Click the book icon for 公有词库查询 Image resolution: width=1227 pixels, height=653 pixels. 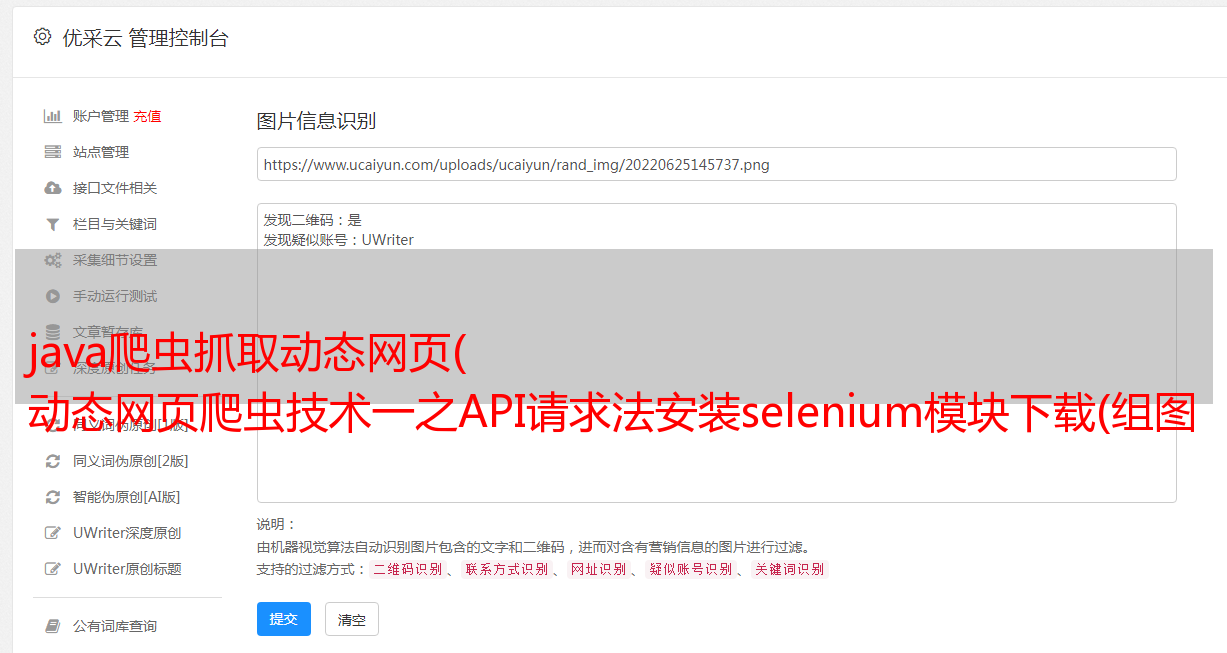click(53, 626)
